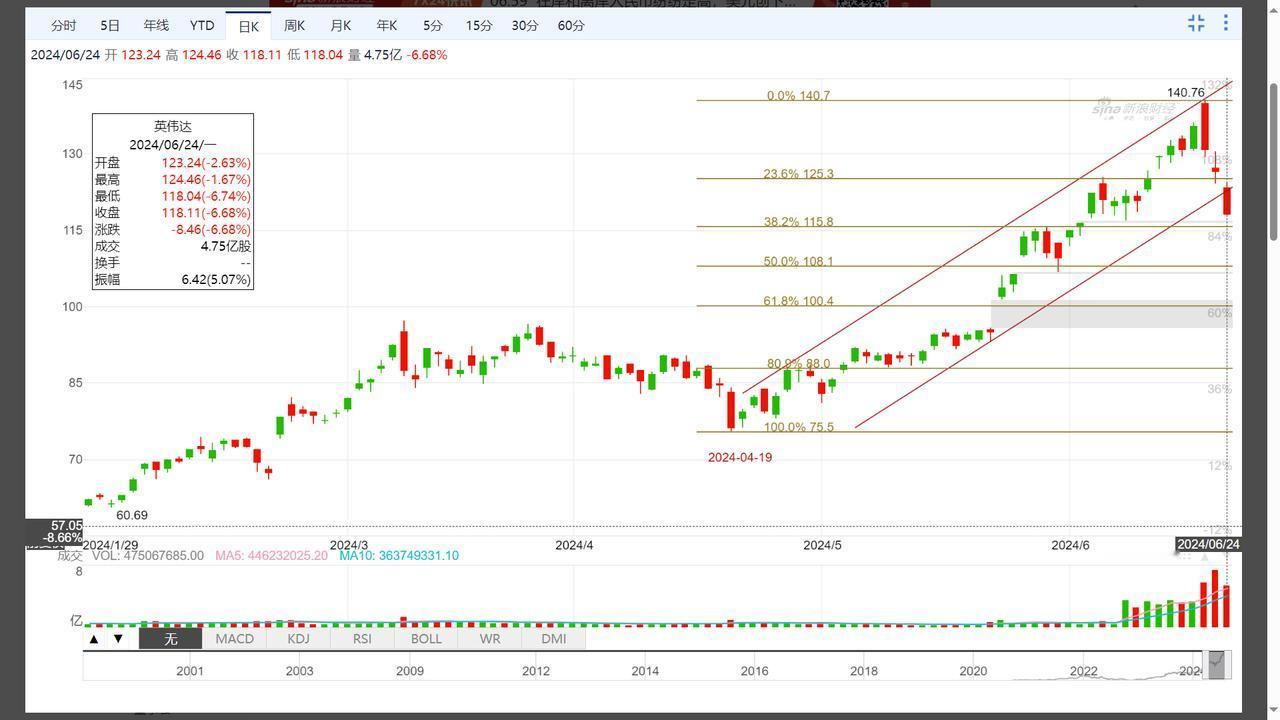Image resolution: width=1280 pixels, height=720 pixels.
Task: Click the 2016 timeline year marker
Action: coord(754,671)
